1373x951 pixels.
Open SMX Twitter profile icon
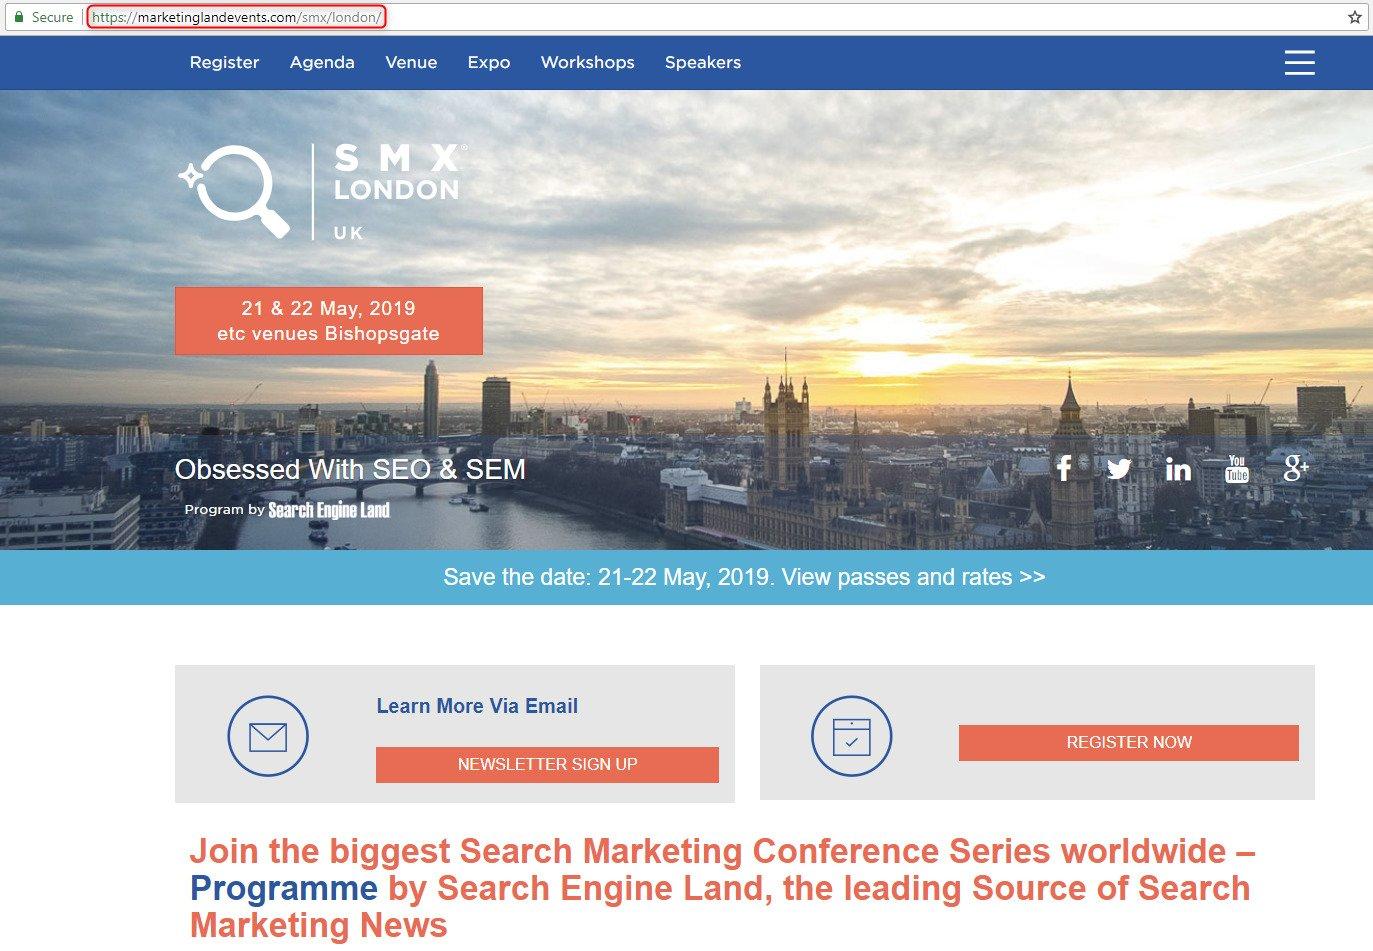click(1119, 468)
